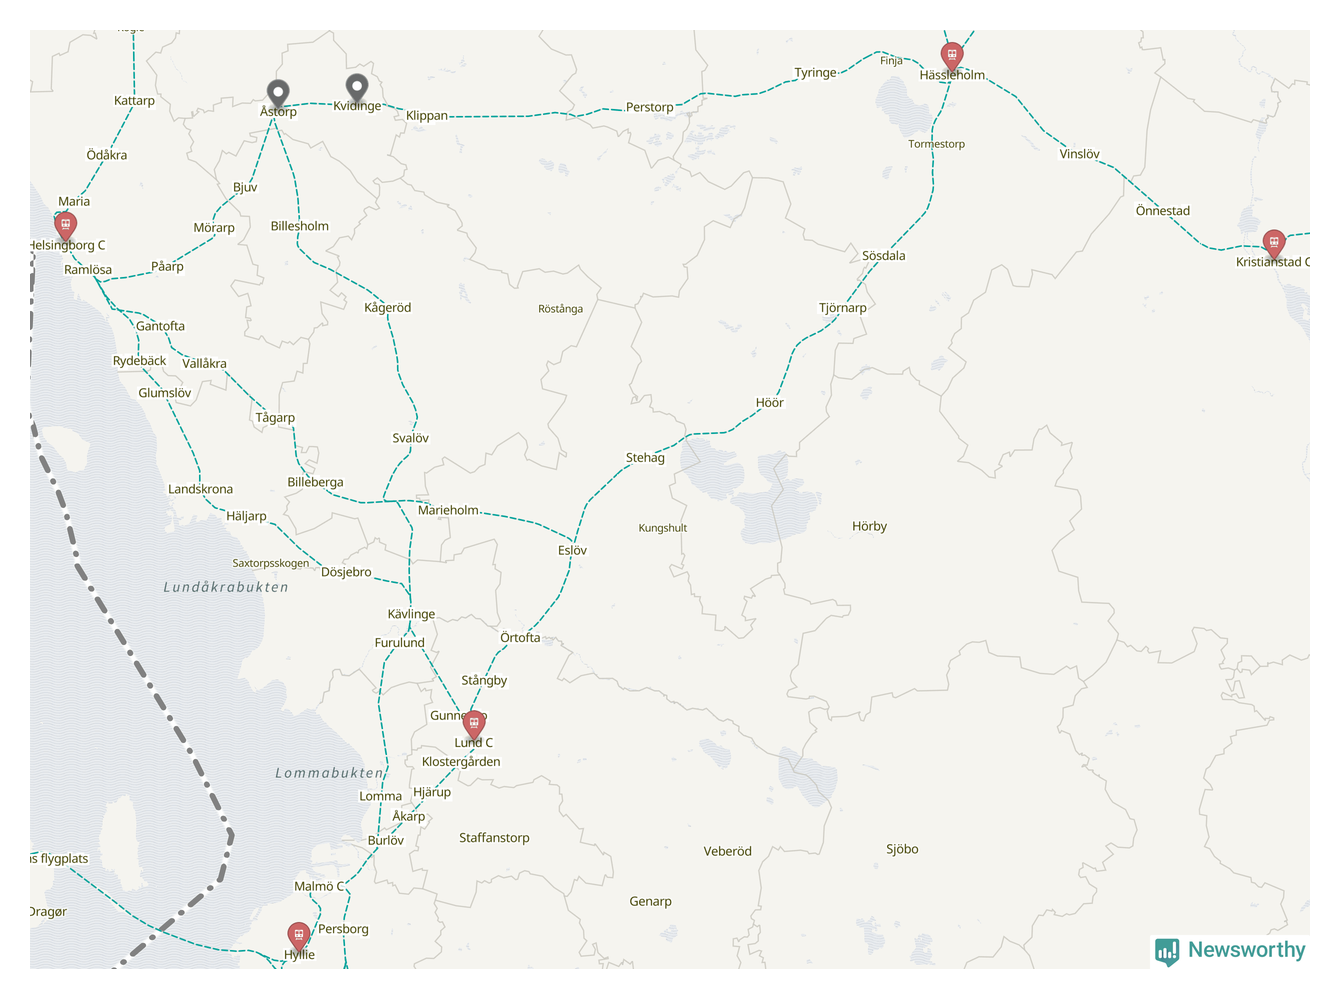Image resolution: width=1340 pixels, height=999 pixels.
Task: Click the Gantofta town label
Action: 160,326
